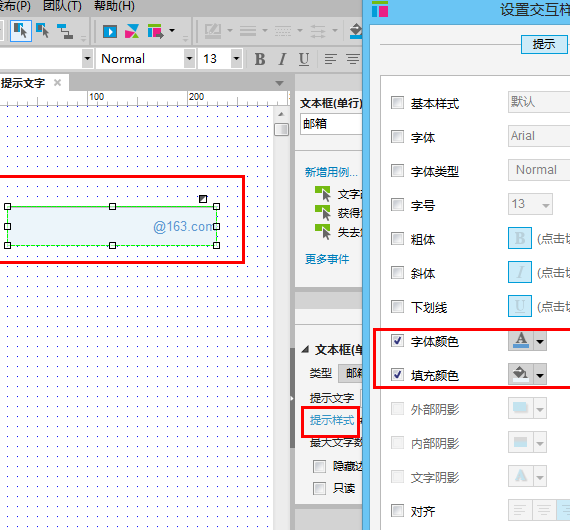Uncheck the 填充颜色 checkbox
570x530 pixels.
pos(397,374)
